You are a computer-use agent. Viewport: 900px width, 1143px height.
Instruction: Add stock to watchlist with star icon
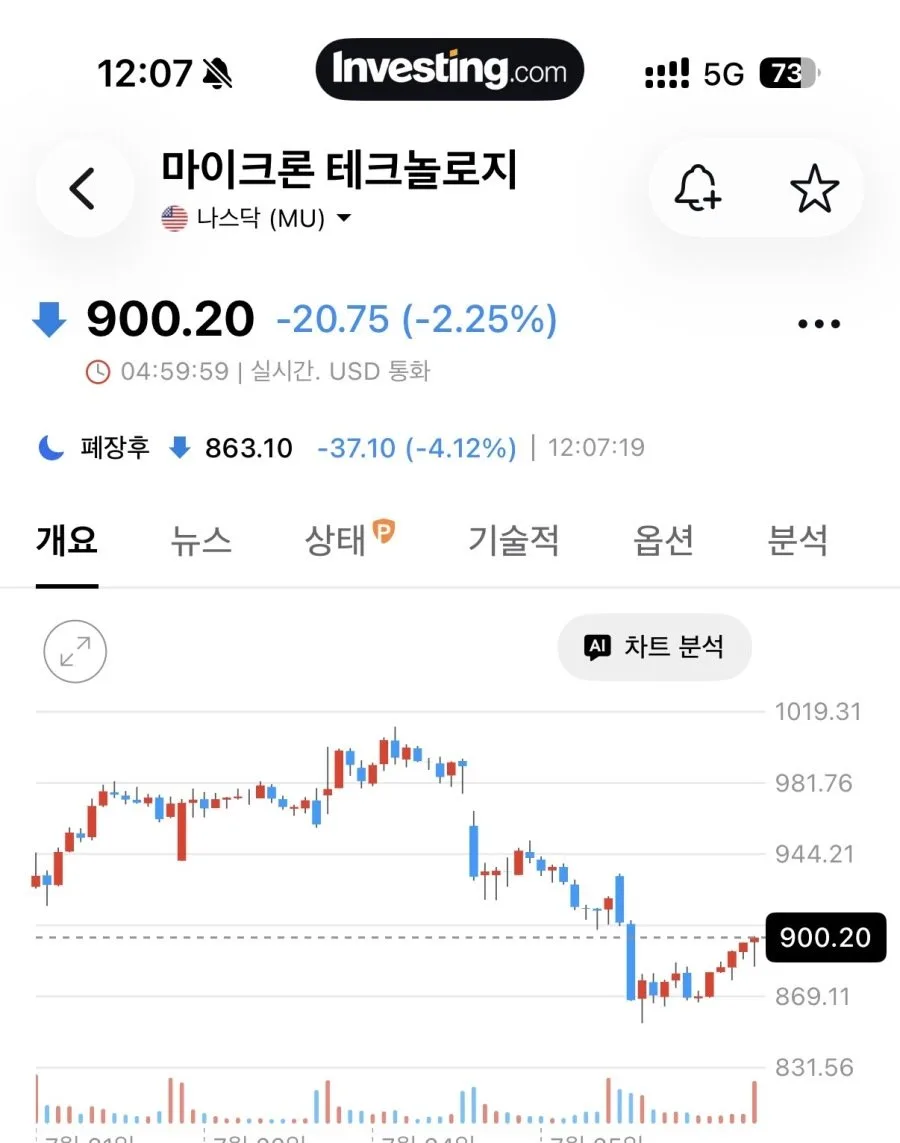(x=814, y=189)
